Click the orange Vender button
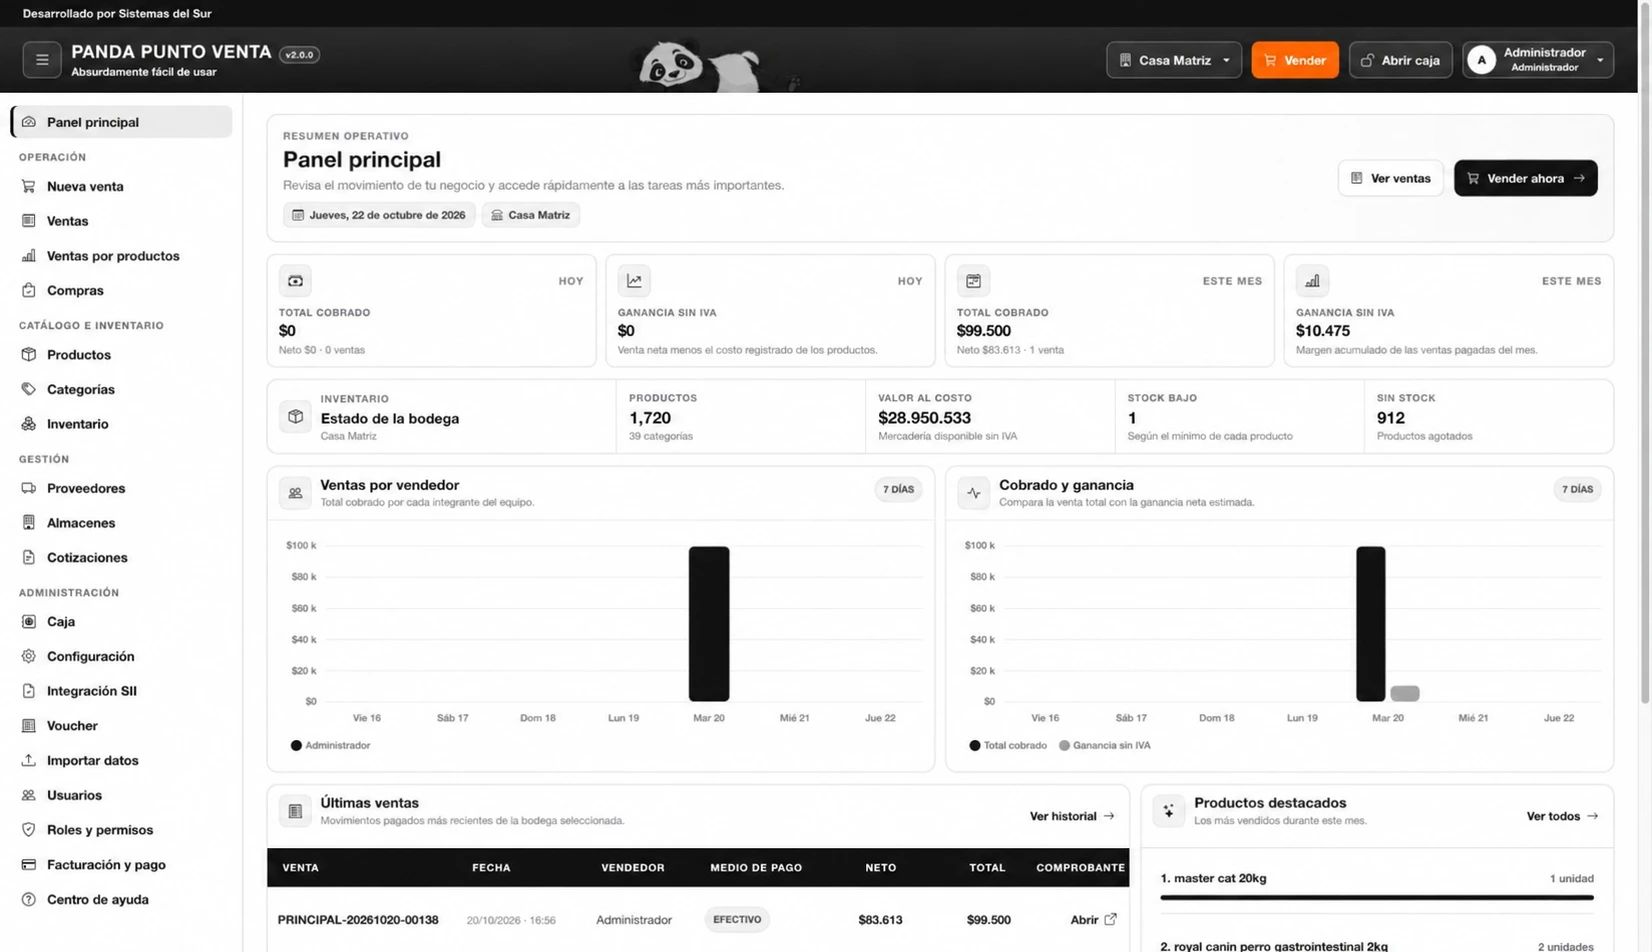1652x952 pixels. click(x=1295, y=60)
